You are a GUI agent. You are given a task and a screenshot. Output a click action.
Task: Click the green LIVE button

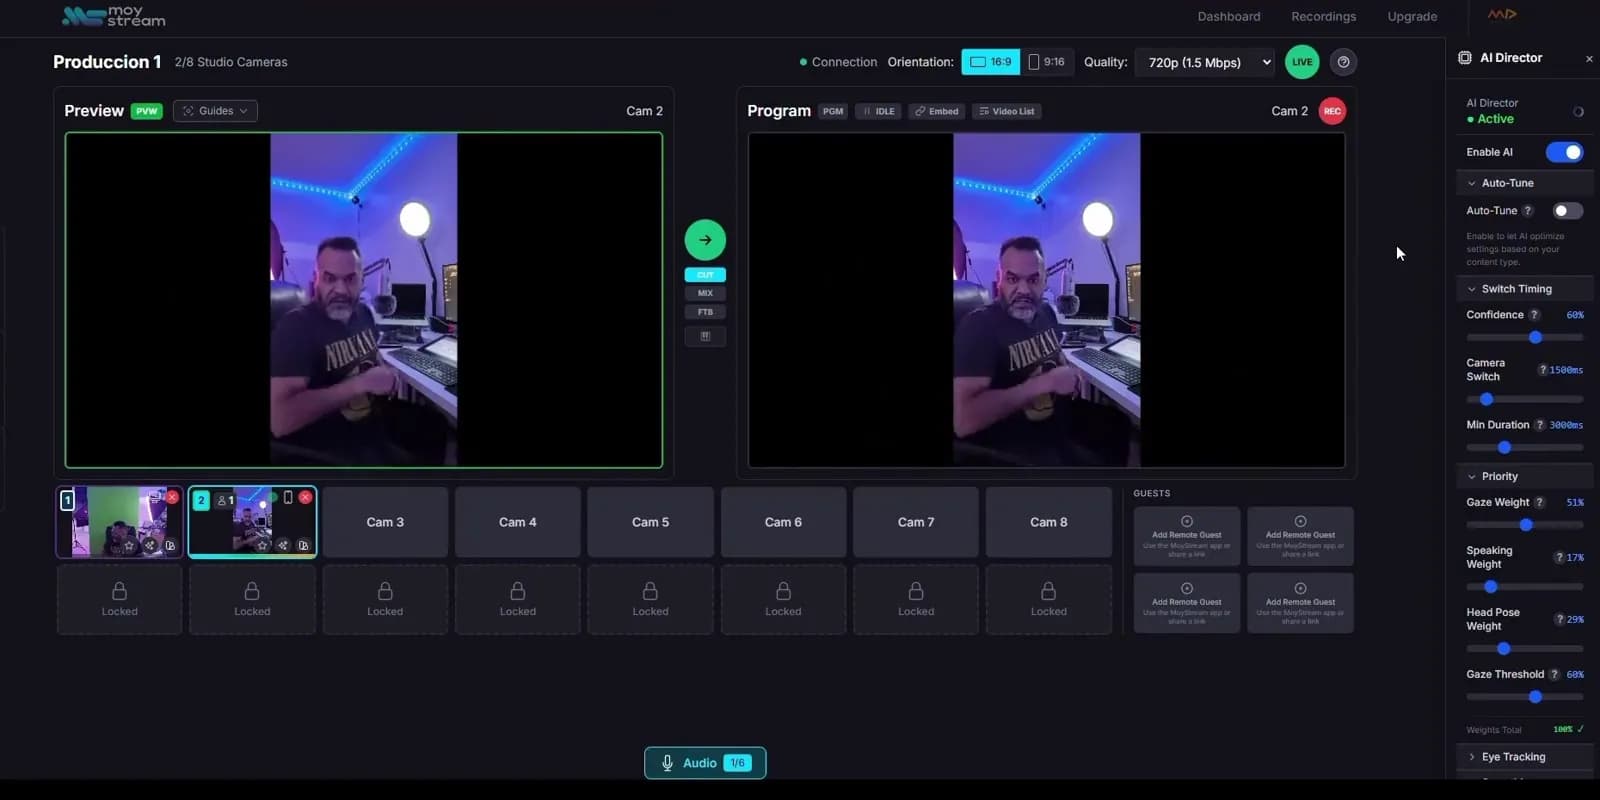pyautogui.click(x=1302, y=62)
